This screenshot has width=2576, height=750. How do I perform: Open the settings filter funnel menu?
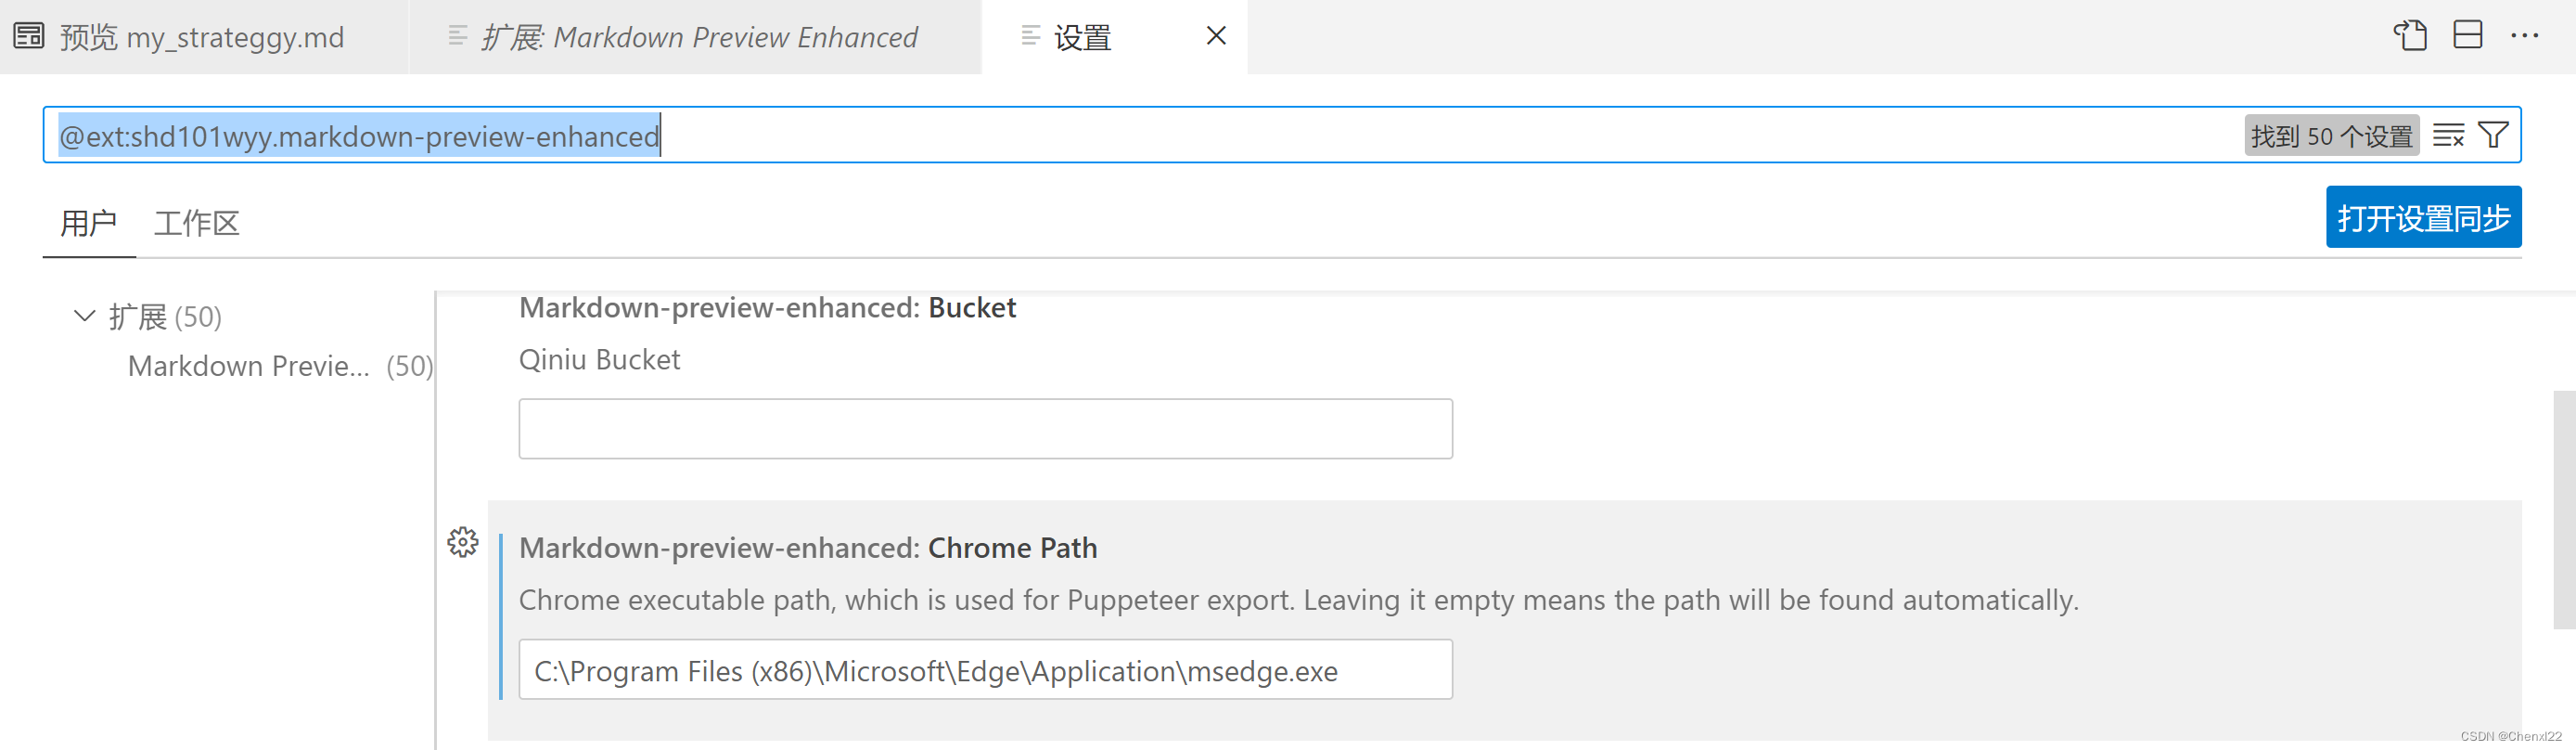coord(2493,135)
